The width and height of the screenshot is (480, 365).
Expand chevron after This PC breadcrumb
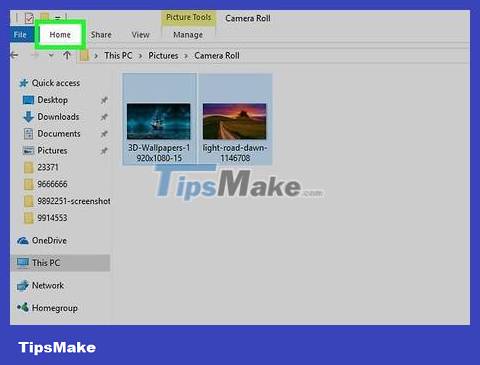click(140, 56)
